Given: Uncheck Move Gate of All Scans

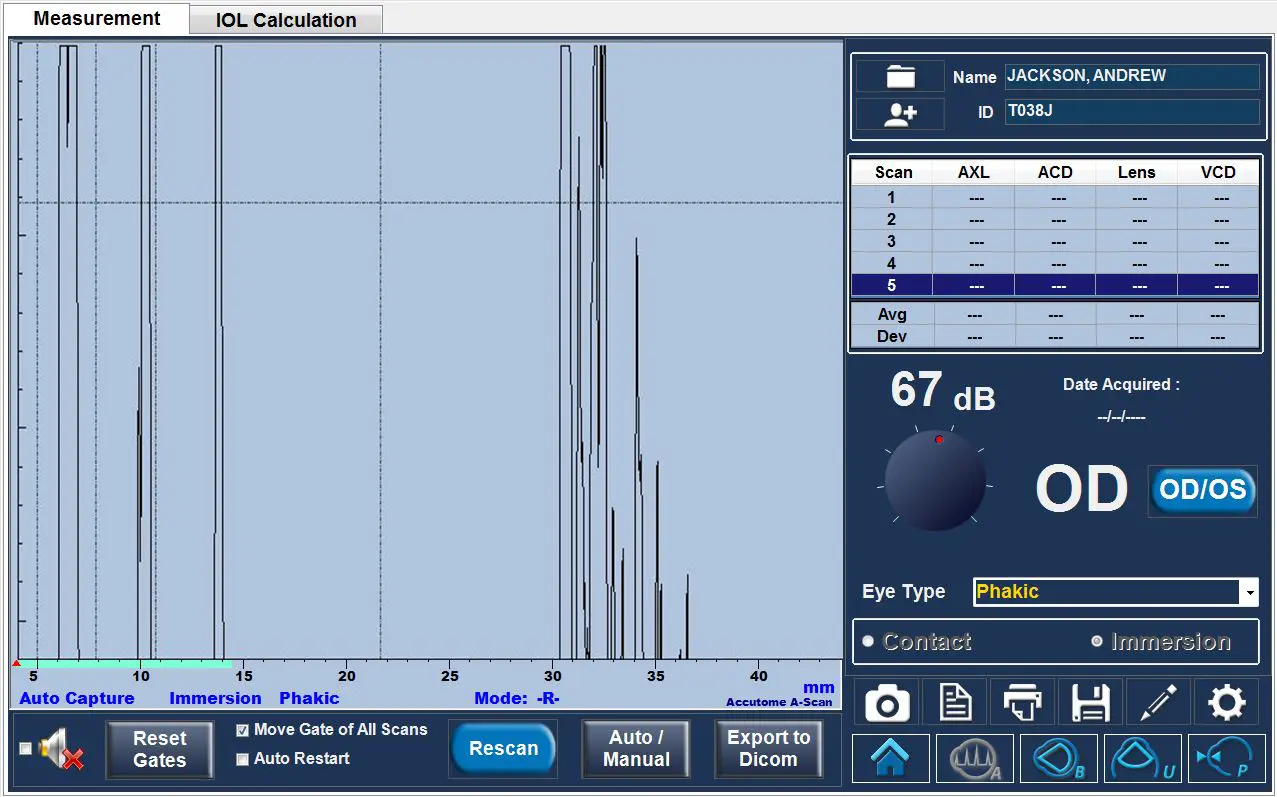Looking at the screenshot, I should click(x=242, y=731).
